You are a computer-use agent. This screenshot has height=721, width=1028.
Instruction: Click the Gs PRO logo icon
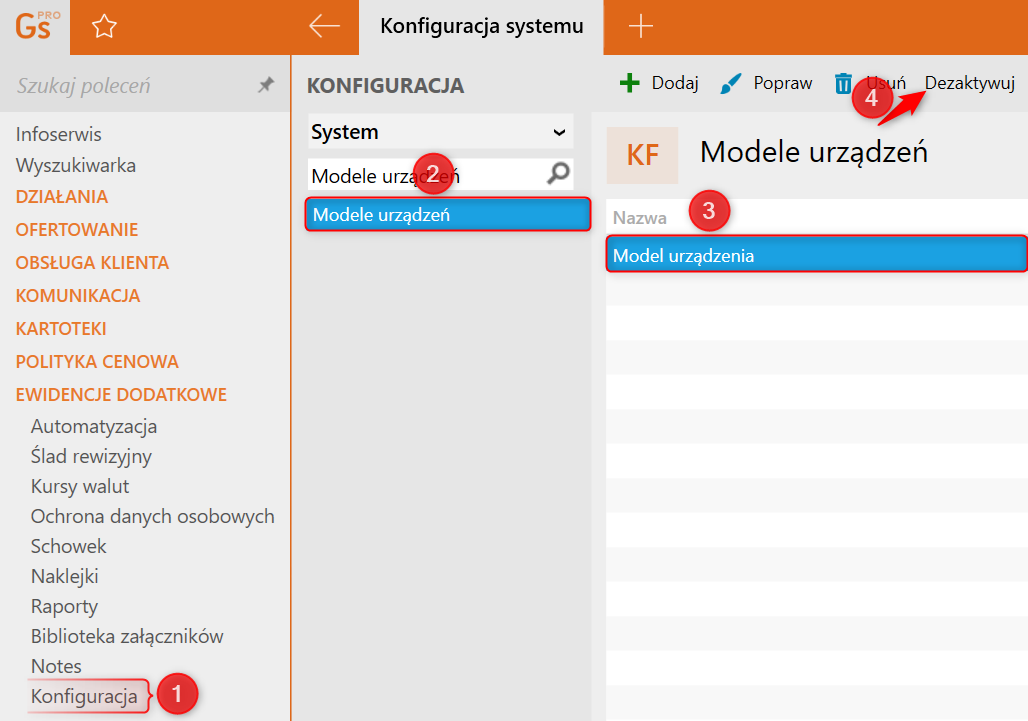pos(33,26)
